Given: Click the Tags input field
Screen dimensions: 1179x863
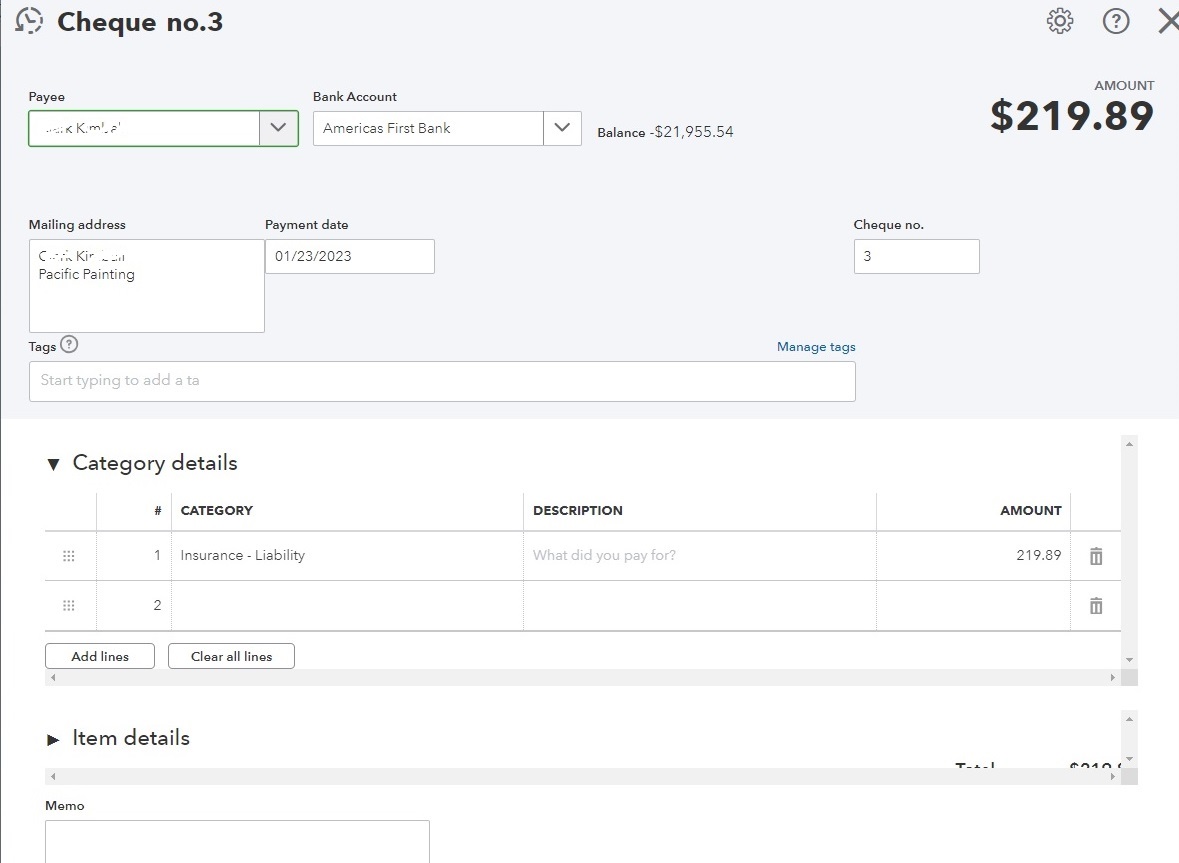Looking at the screenshot, I should pos(442,381).
